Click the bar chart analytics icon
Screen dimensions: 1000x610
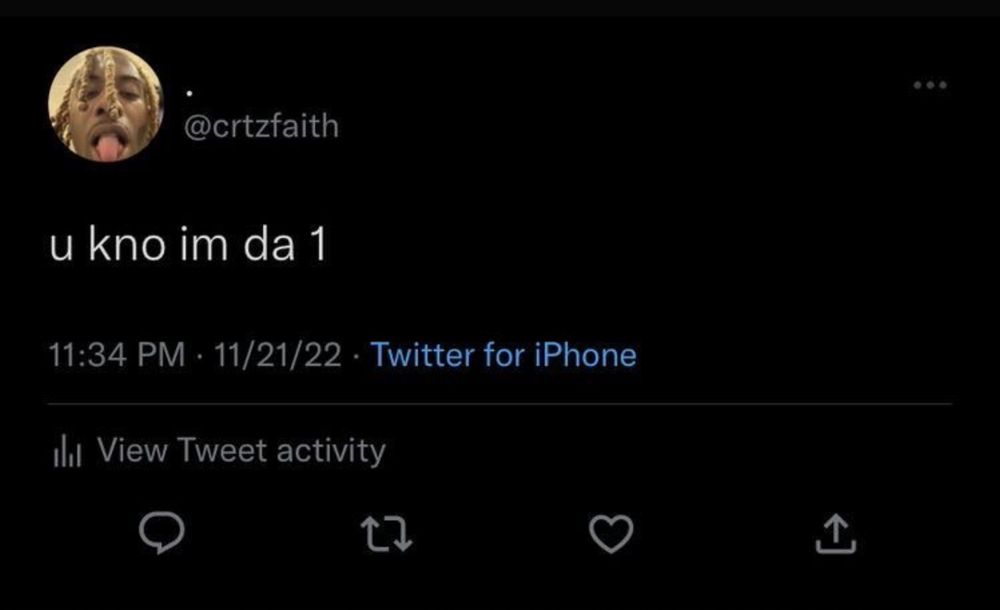pyautogui.click(x=68, y=450)
